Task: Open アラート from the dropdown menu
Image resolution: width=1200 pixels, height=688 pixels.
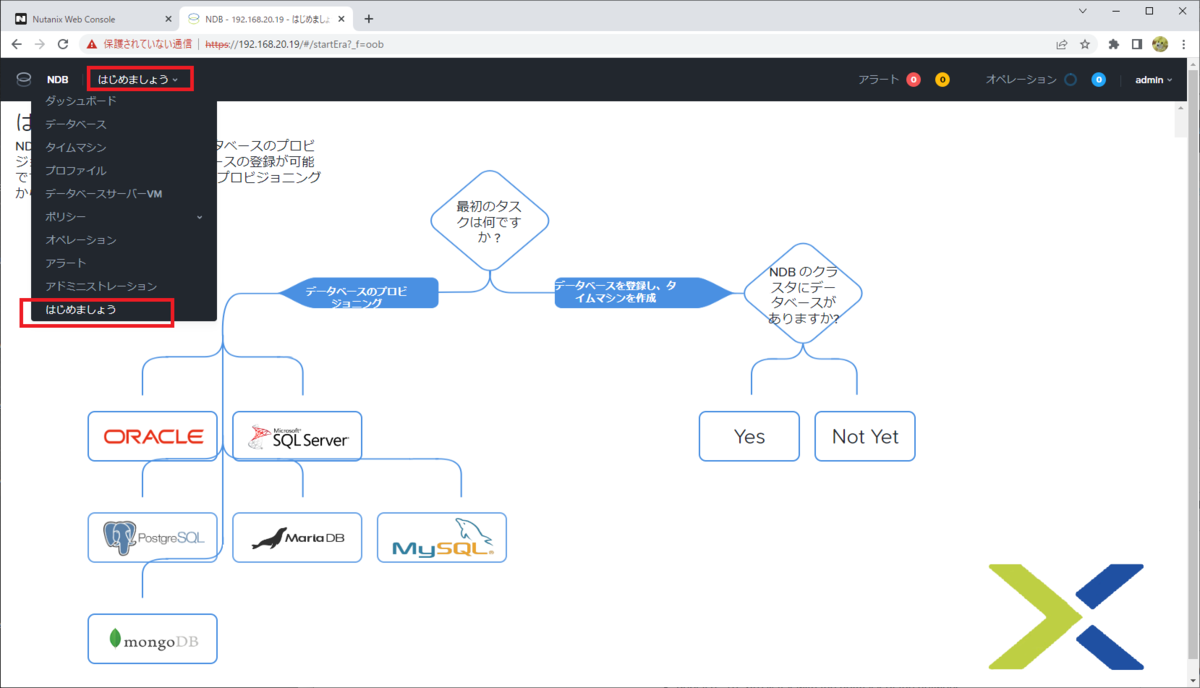Action: (66, 263)
